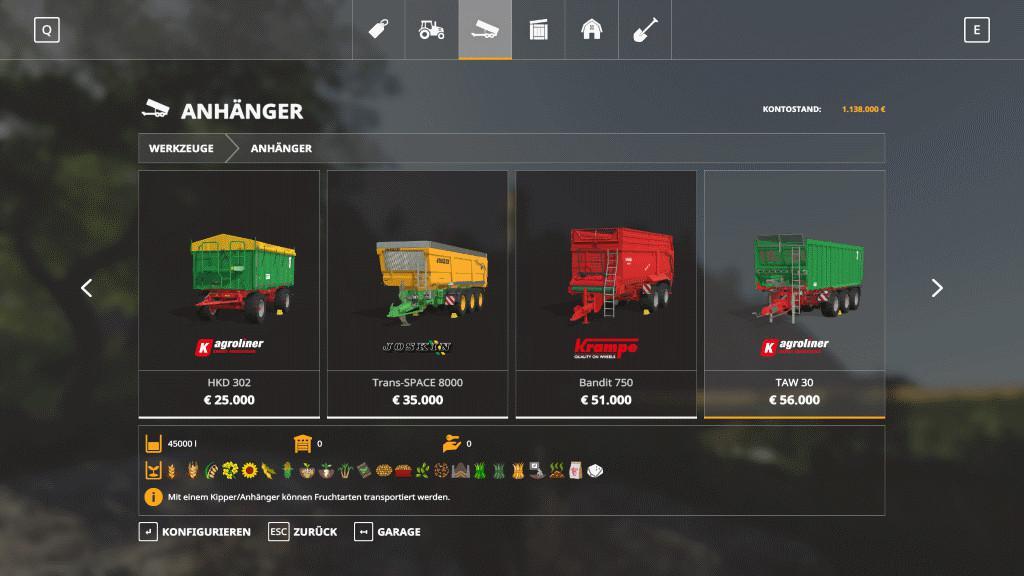
Task: Select the TAW 30 trailer card
Action: coord(795,294)
